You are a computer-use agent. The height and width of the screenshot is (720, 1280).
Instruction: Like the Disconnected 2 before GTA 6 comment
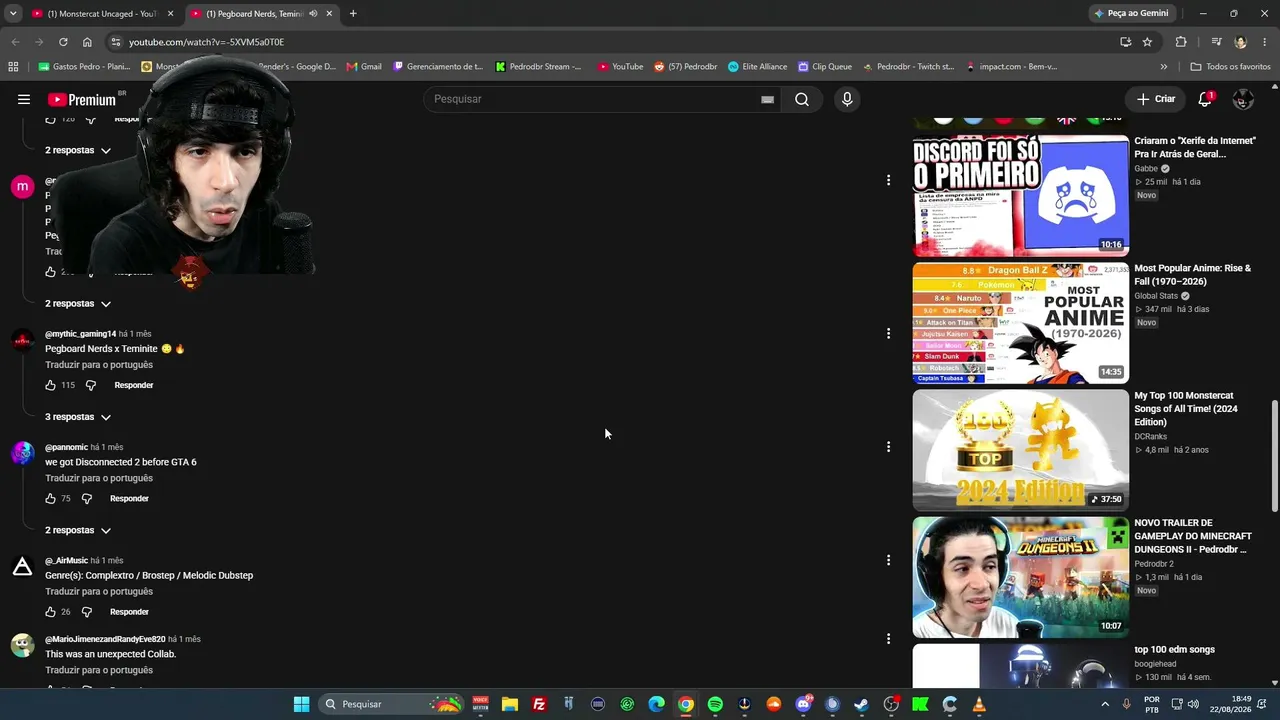pos(51,498)
